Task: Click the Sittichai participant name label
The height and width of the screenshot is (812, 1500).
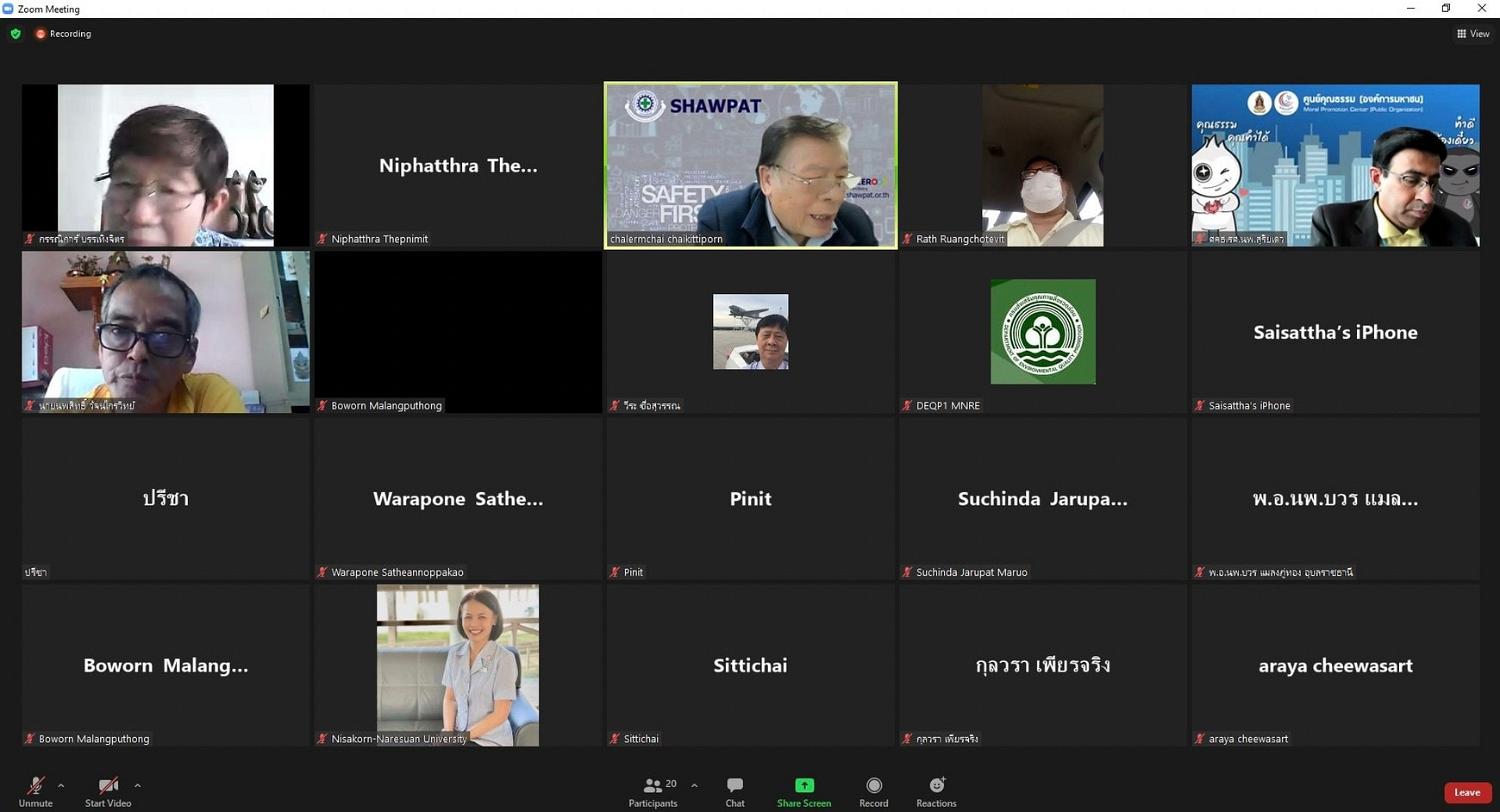Action: [x=642, y=739]
